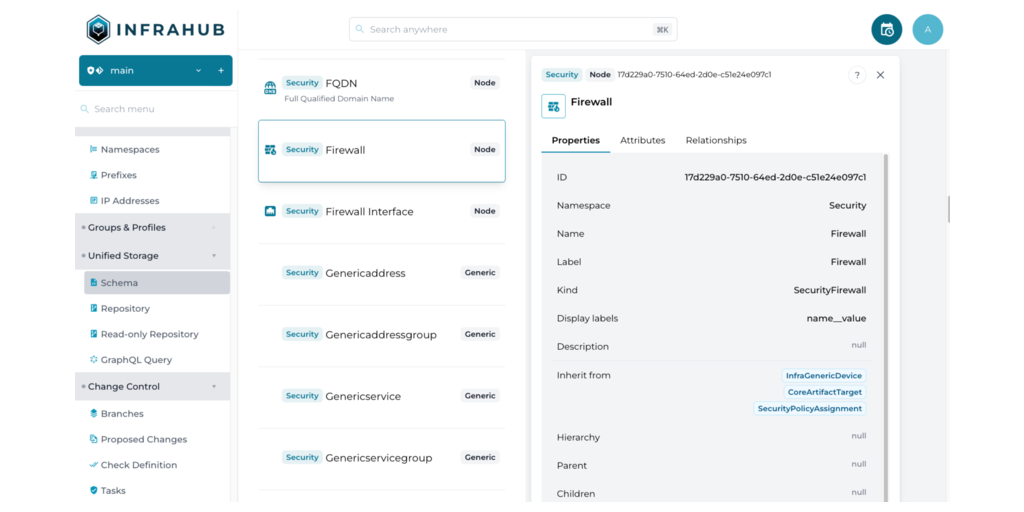1024x512 pixels.
Task: Close the Firewall details panel
Action: (x=880, y=75)
